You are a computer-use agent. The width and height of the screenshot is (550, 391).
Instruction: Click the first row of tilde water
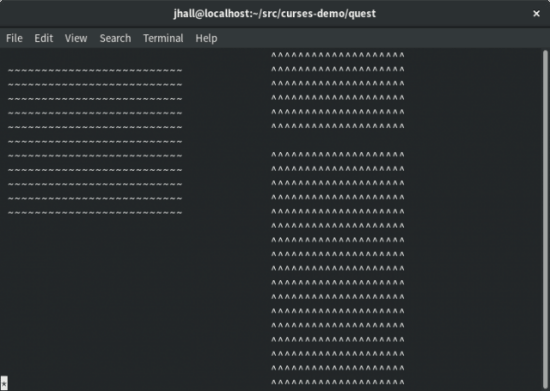95,70
